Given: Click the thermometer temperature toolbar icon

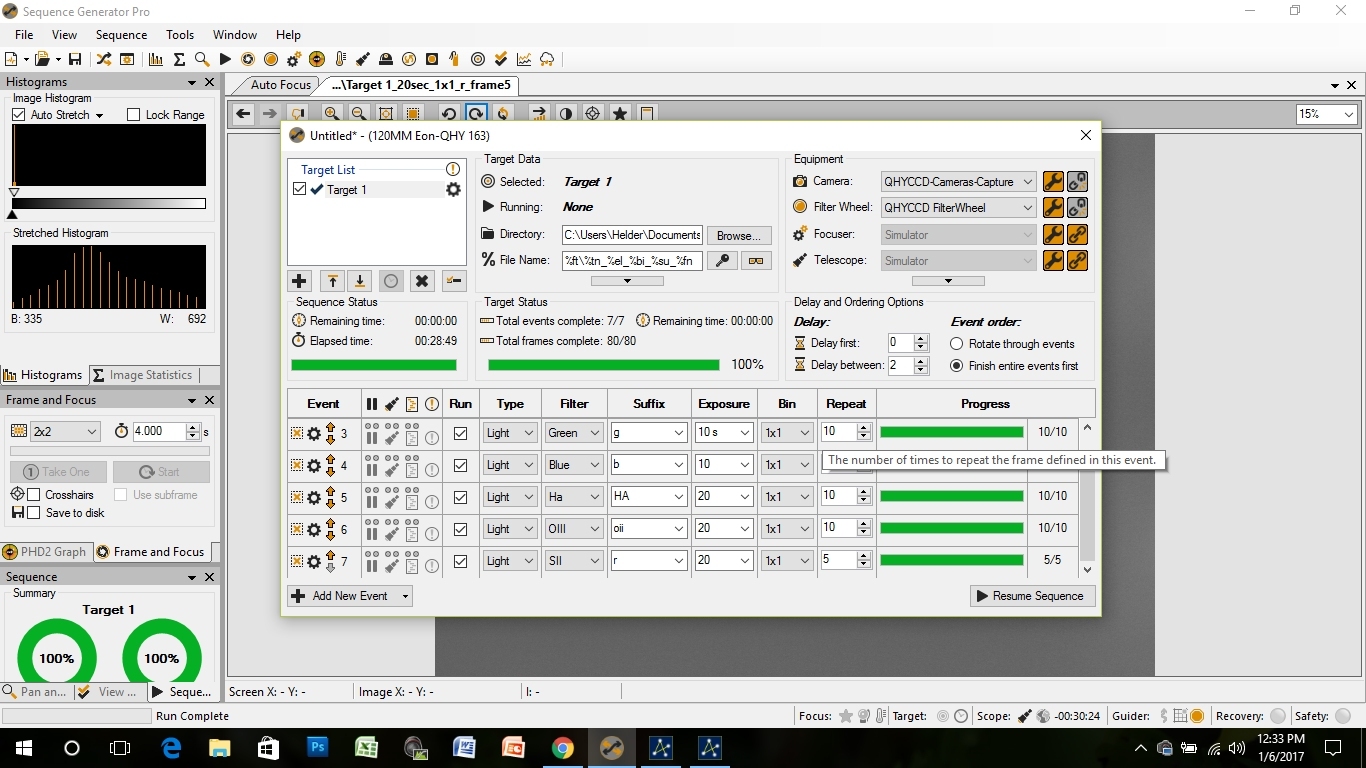Looking at the screenshot, I should (x=340, y=60).
